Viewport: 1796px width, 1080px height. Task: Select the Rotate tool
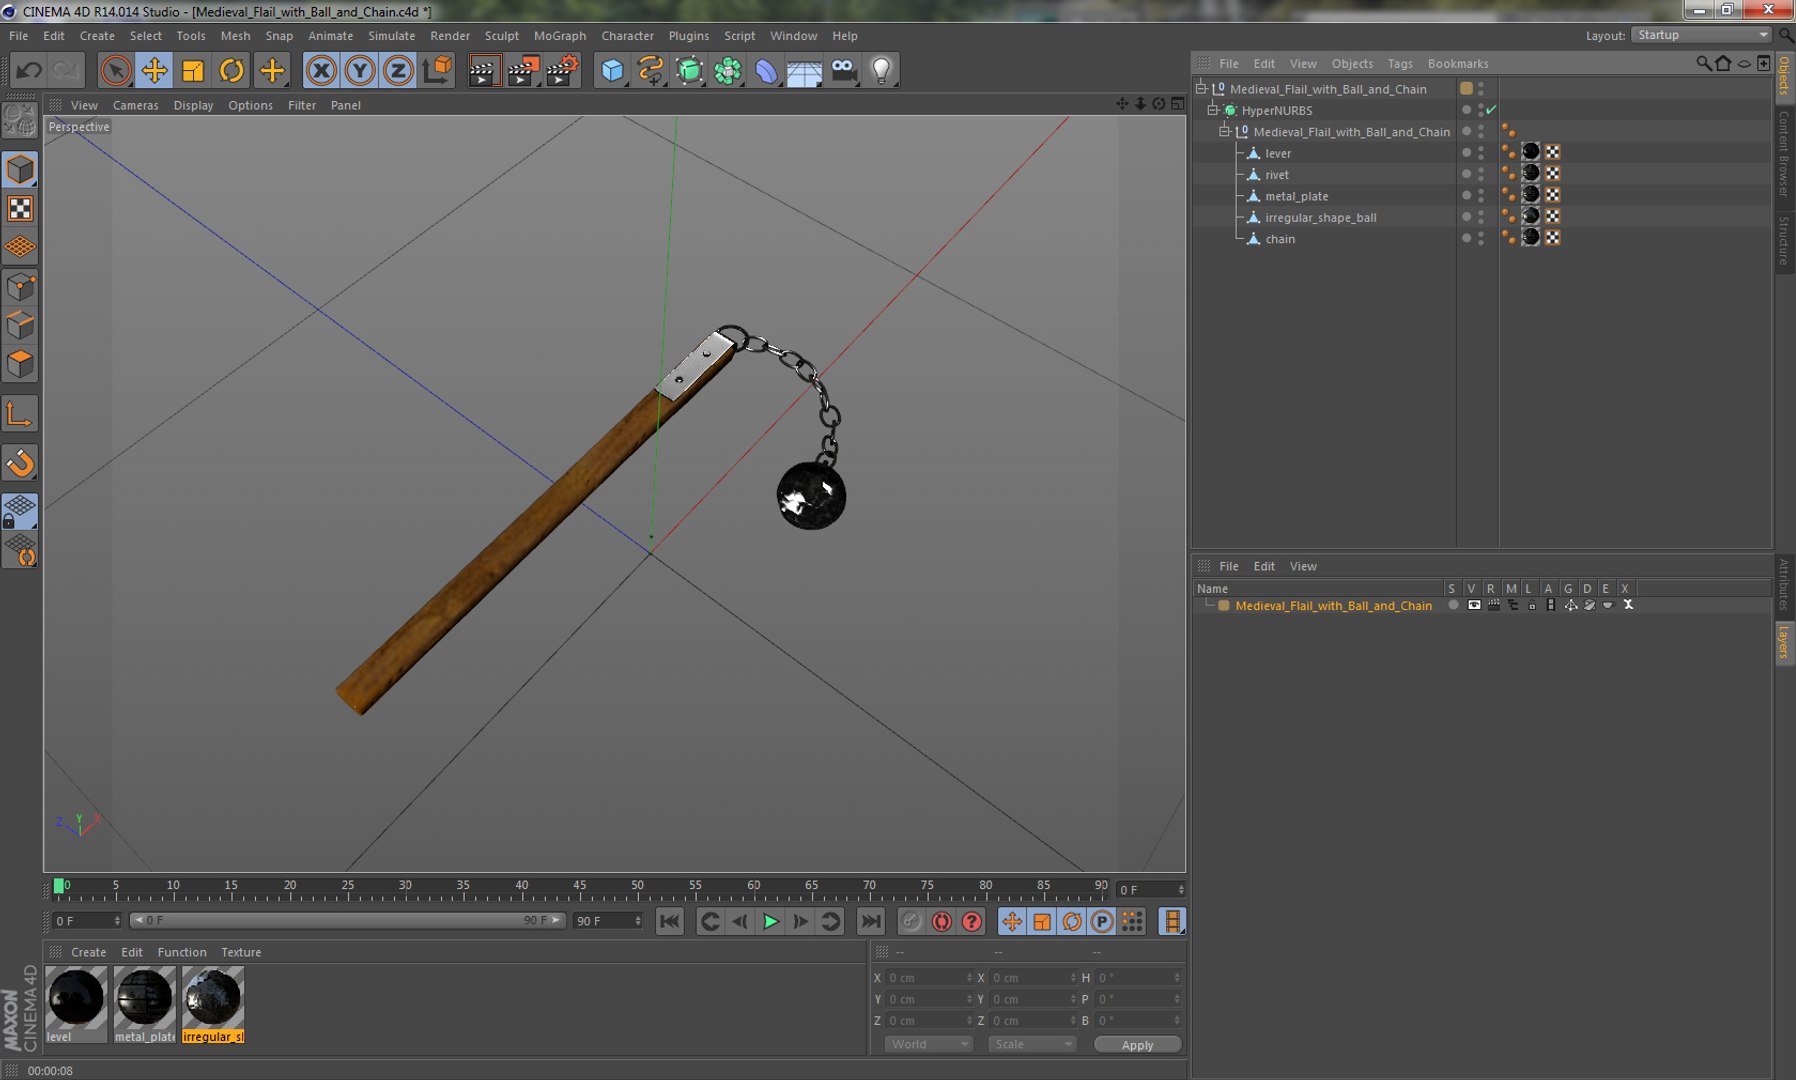232,70
